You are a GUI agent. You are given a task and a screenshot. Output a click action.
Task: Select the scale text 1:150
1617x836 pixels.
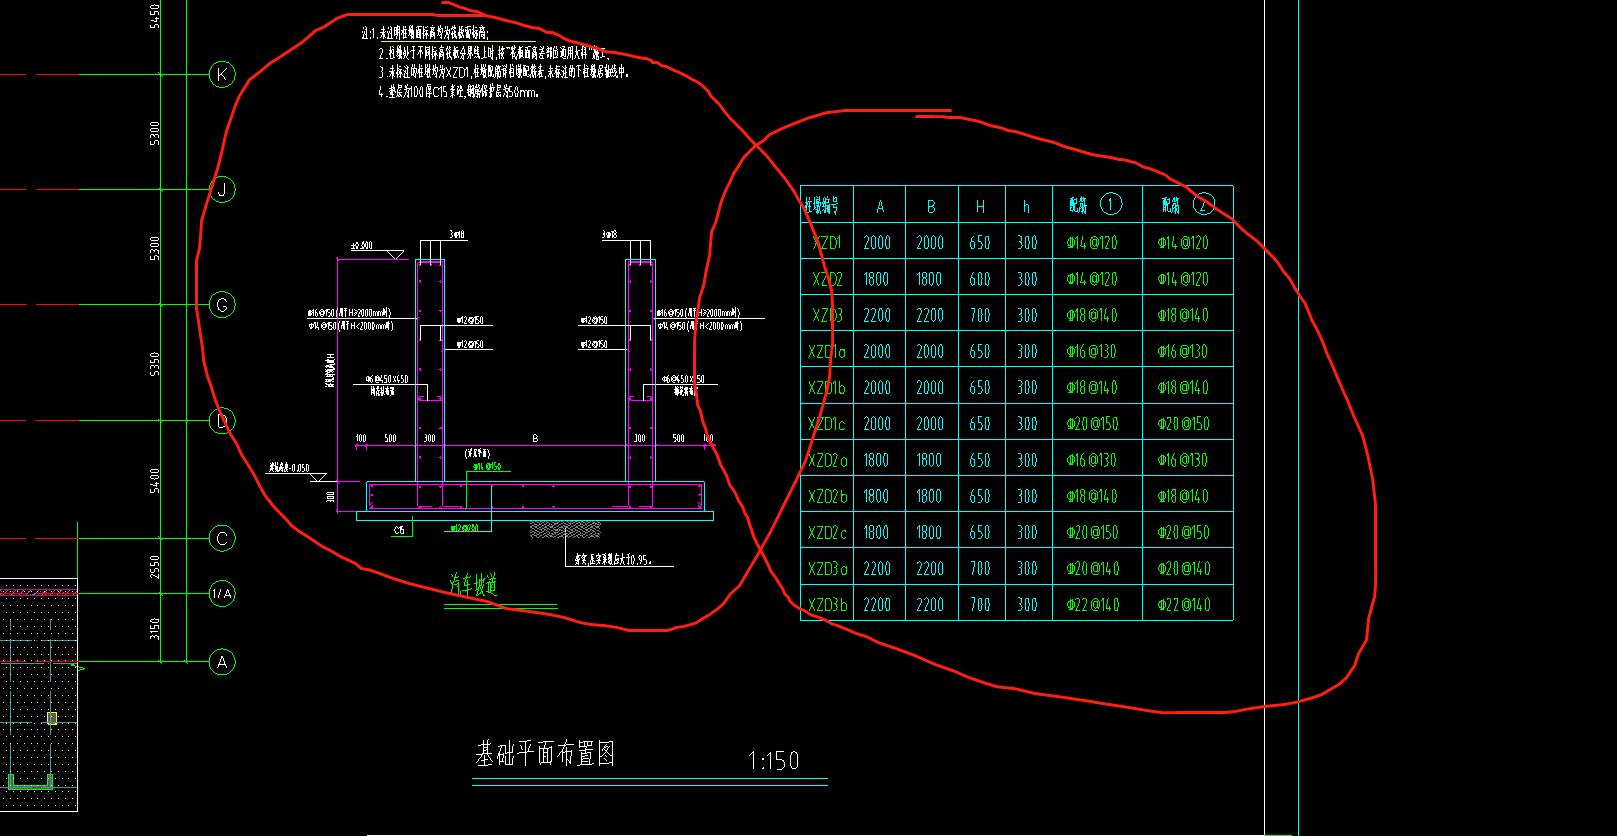(774, 761)
